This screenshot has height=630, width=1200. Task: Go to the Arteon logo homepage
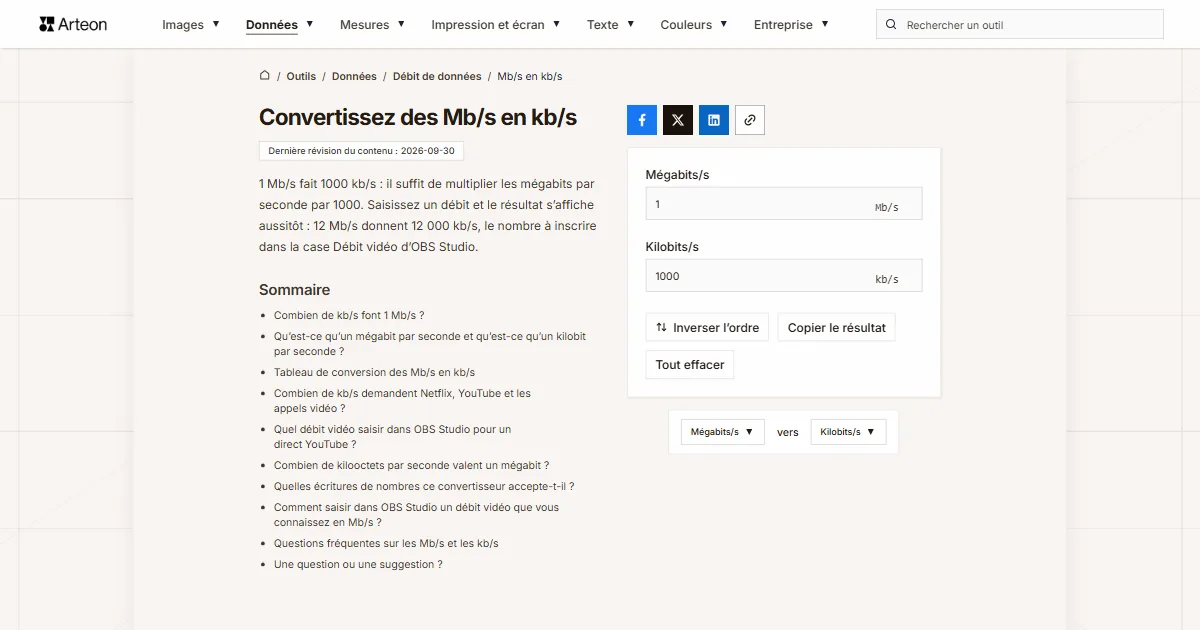pyautogui.click(x=73, y=24)
